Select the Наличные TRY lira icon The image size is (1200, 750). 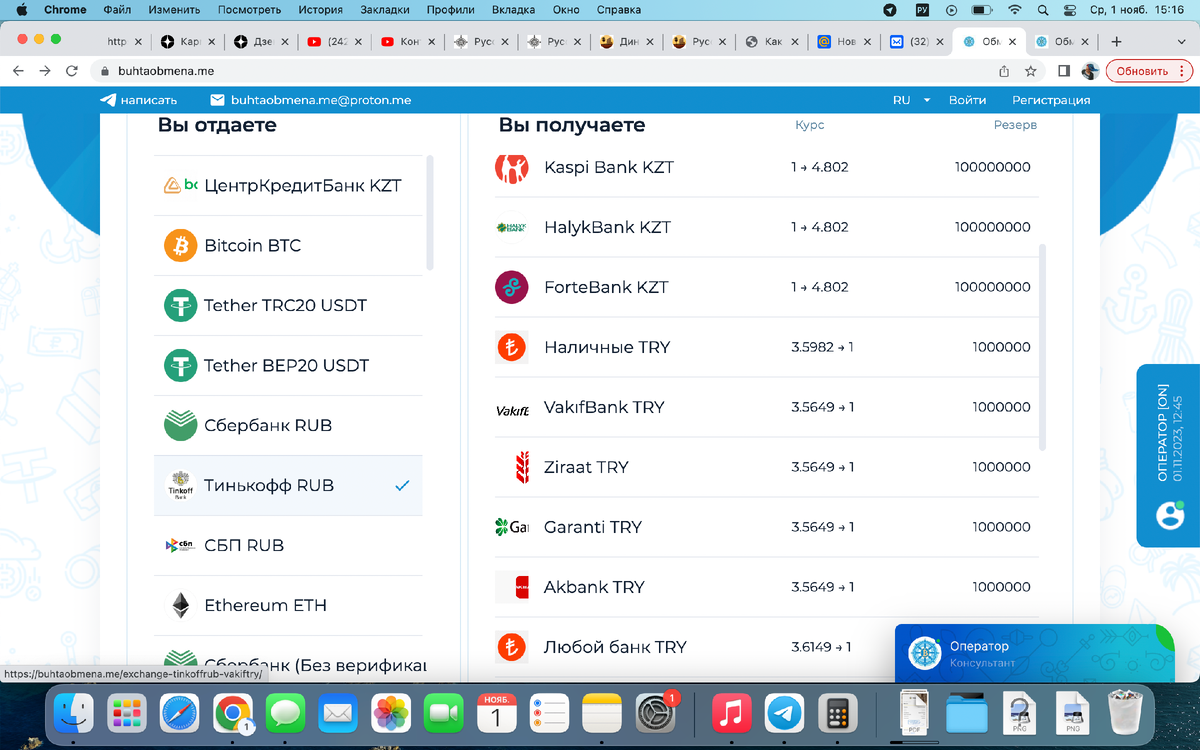pos(512,347)
